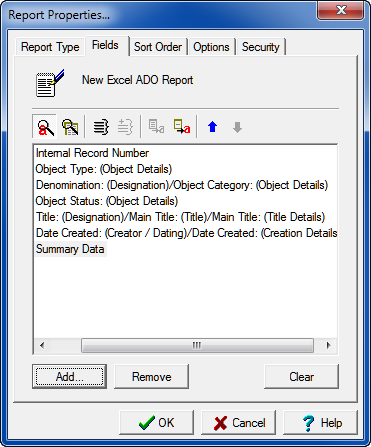Click the horizontal scrollbar's right arrow
Image resolution: width=371 pixels, height=447 pixels.
click(x=328, y=345)
